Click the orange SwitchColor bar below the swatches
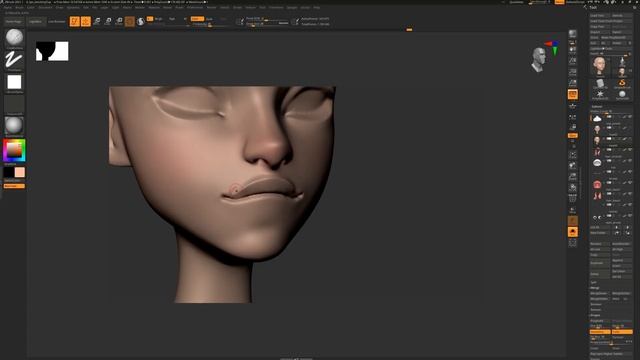The height and width of the screenshot is (360, 640). pyautogui.click(x=14, y=186)
